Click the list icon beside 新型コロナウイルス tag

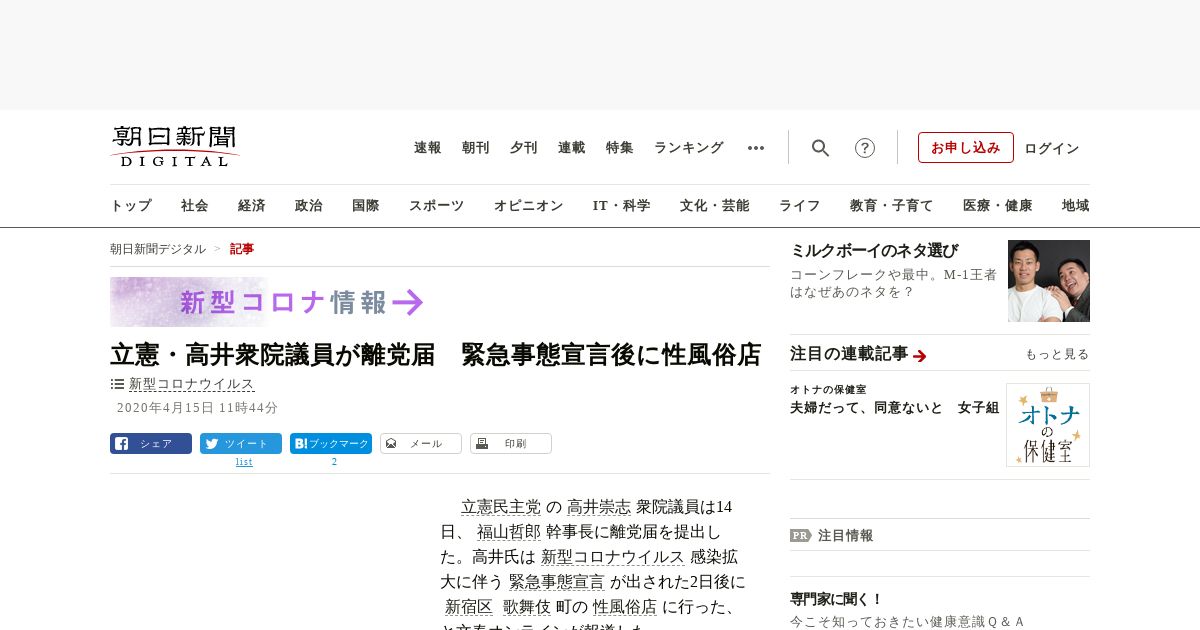coord(117,384)
